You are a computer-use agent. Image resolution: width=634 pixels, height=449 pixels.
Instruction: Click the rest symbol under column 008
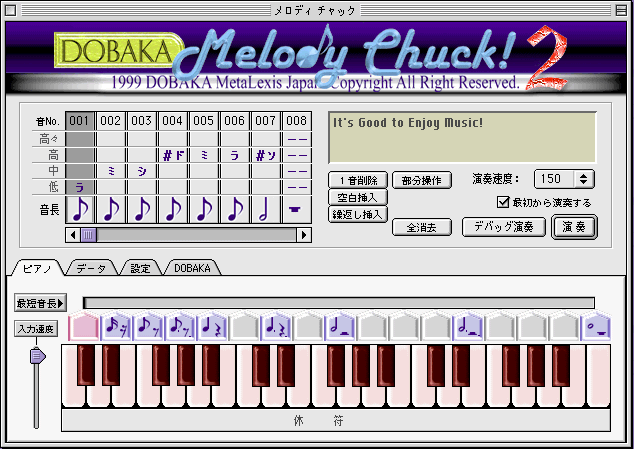pyautogui.click(x=296, y=209)
